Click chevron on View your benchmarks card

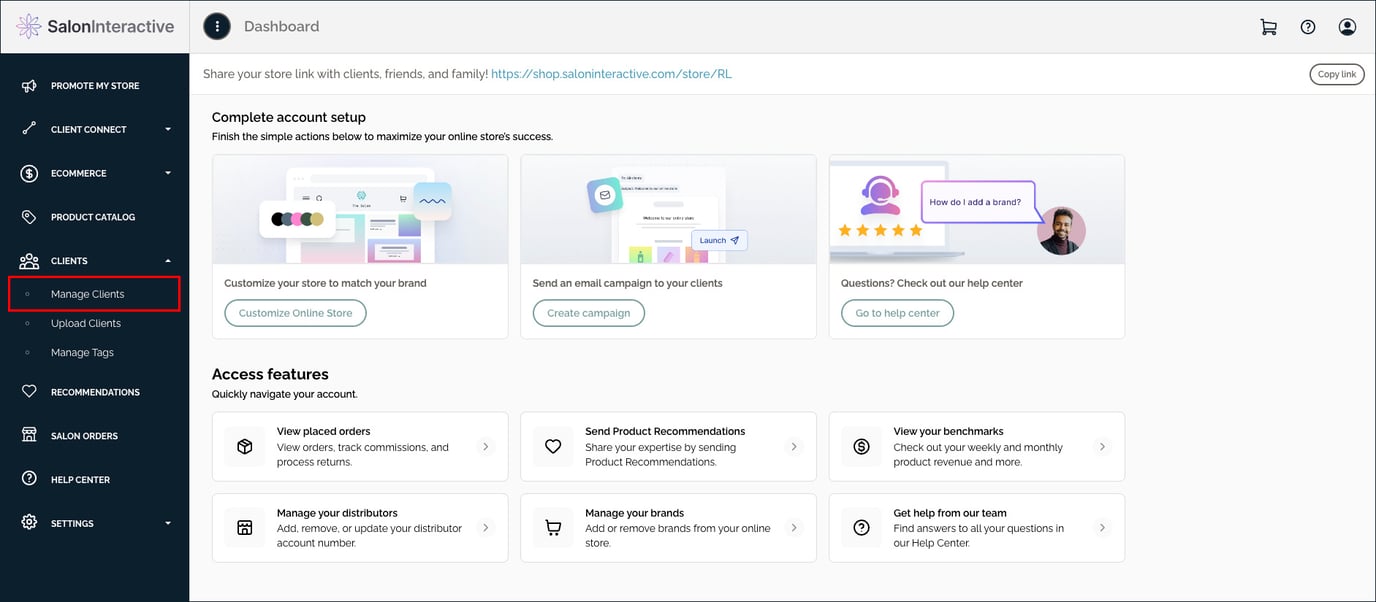[1102, 447]
